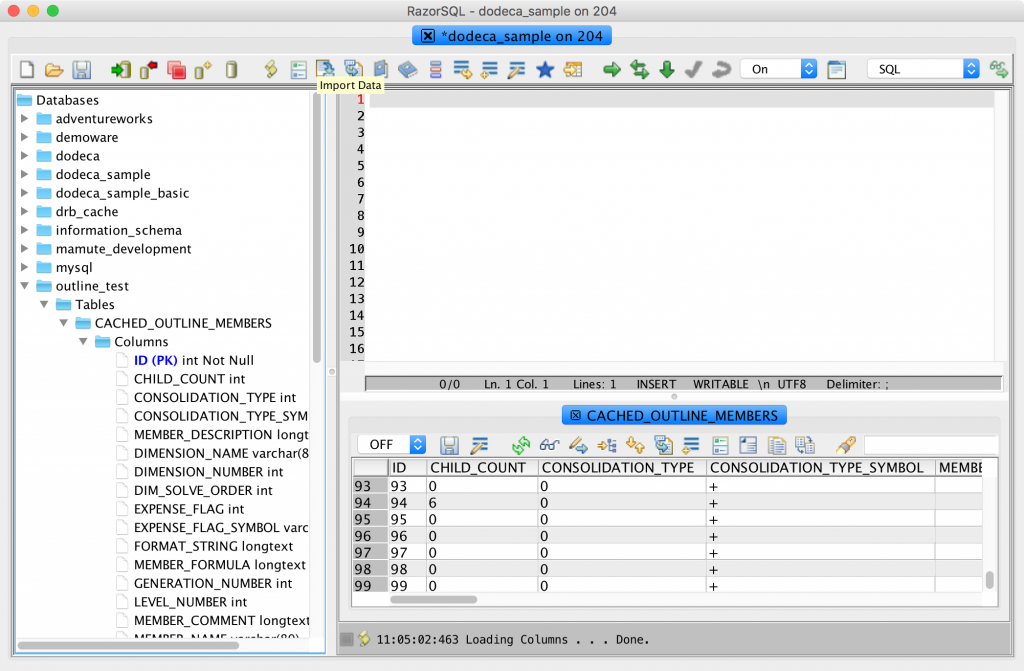Click the blue star favorites icon
This screenshot has height=671, width=1024.
coord(545,69)
